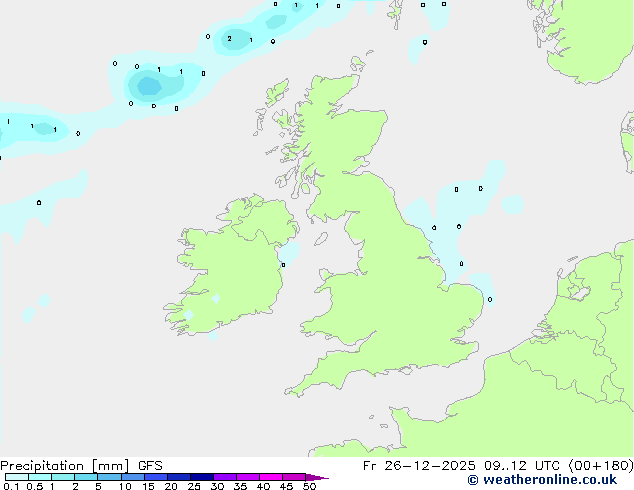Click the '2' precipitation value on map
Image resolution: width=634 pixels, height=490 pixels.
[x=229, y=39]
